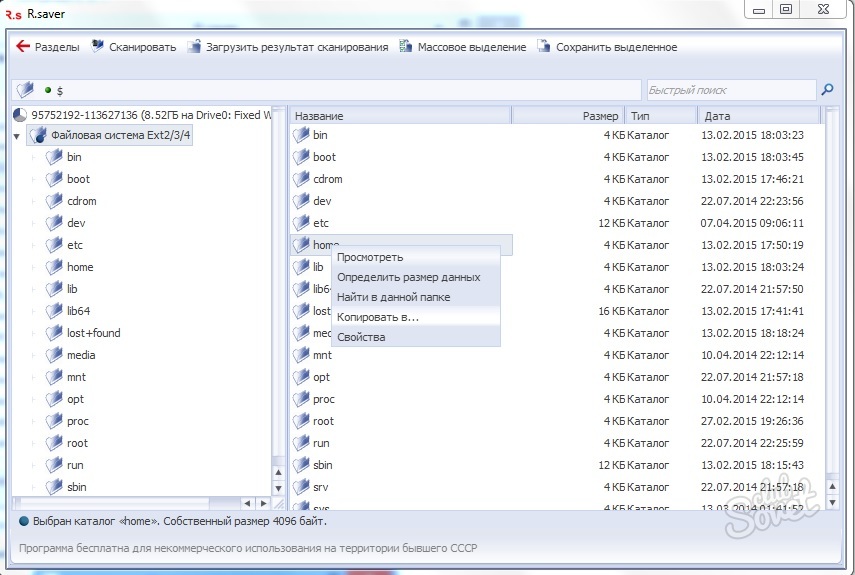Click the magnifier search icon
The image size is (855, 575).
827,90
